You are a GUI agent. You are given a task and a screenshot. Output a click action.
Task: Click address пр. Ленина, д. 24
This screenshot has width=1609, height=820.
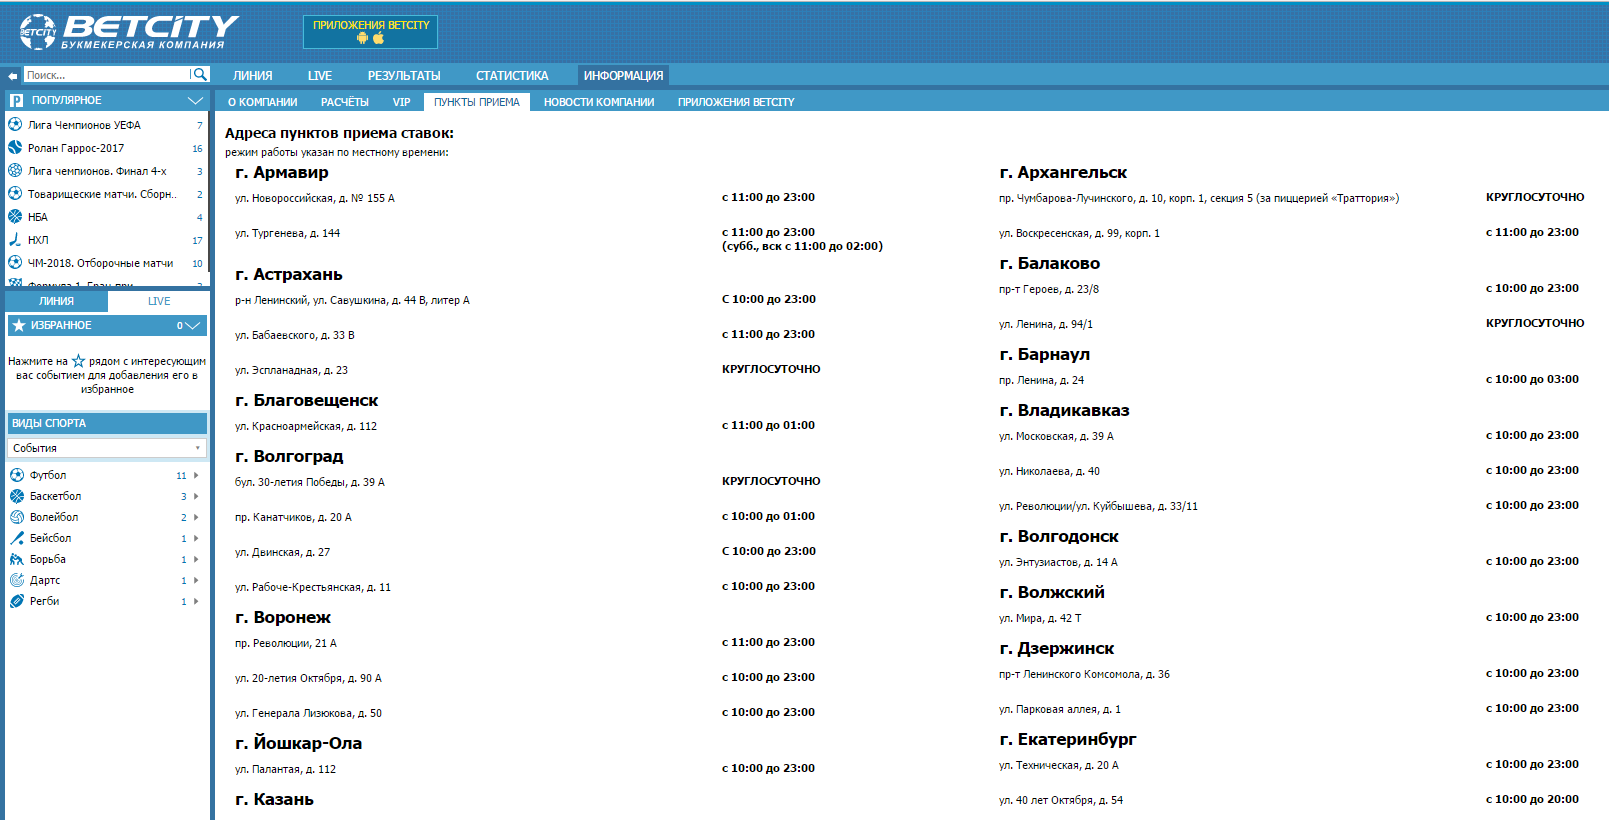pyautogui.click(x=1041, y=380)
